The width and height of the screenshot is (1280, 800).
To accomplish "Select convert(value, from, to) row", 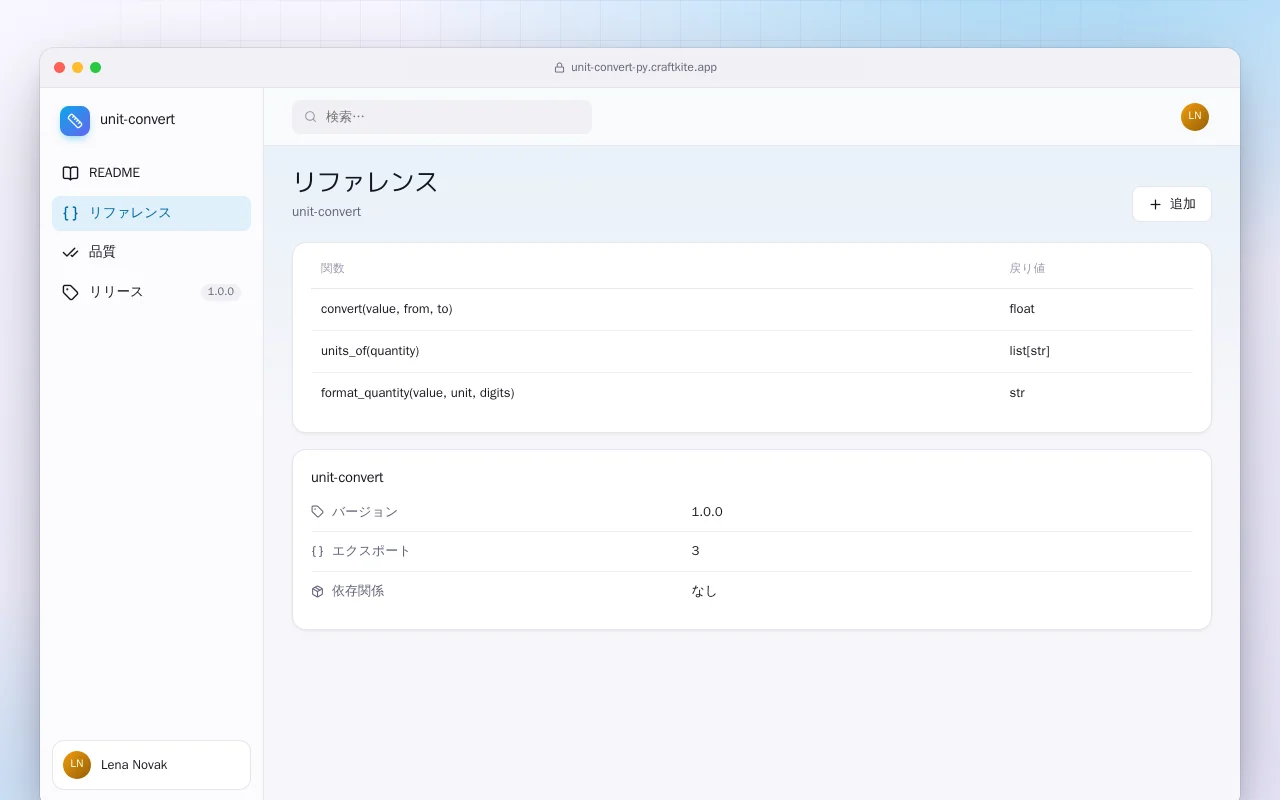I will pos(751,309).
